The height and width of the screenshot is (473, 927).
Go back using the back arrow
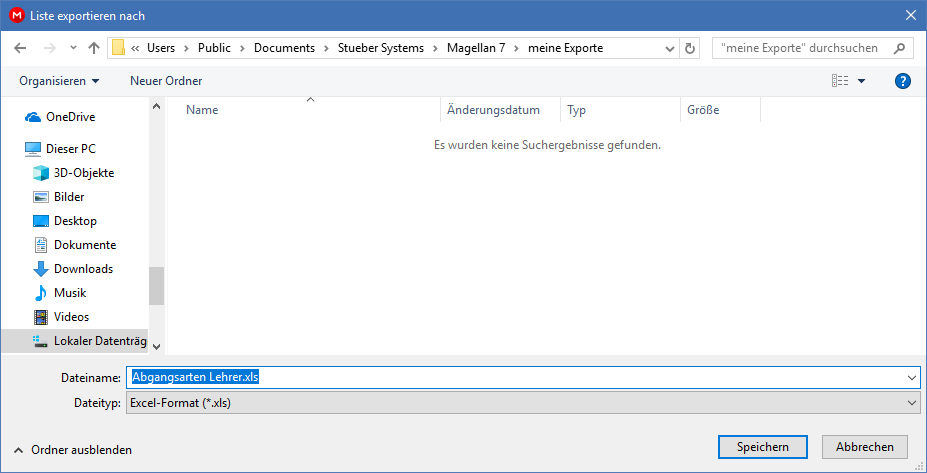[20, 48]
